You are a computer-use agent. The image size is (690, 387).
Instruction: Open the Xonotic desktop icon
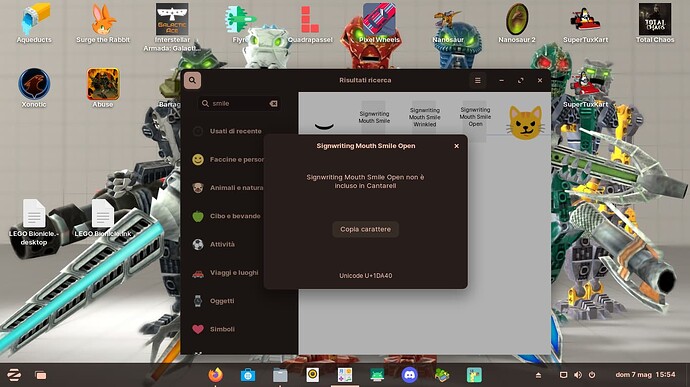point(34,87)
